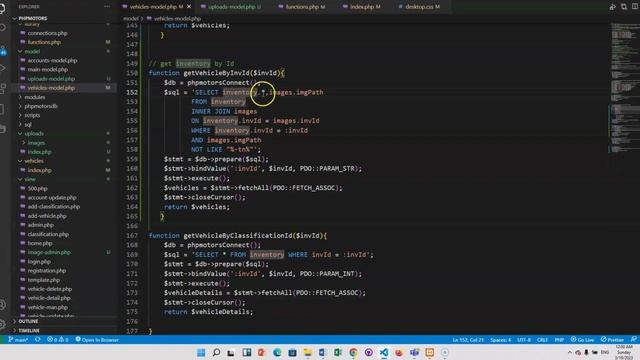
Task: Open image-admin.php in explorer
Action: coord(49,252)
